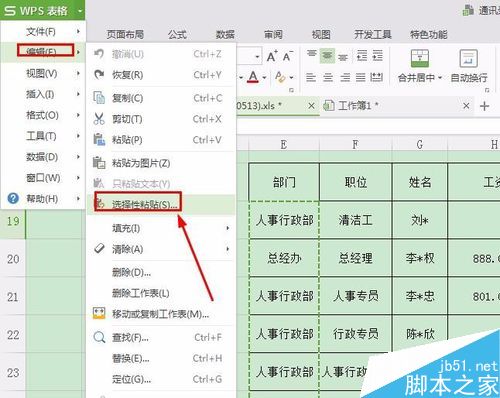Screen dimensions: 500x398
Task: Click Merge and Center (合并居中) icon
Action: (420, 59)
